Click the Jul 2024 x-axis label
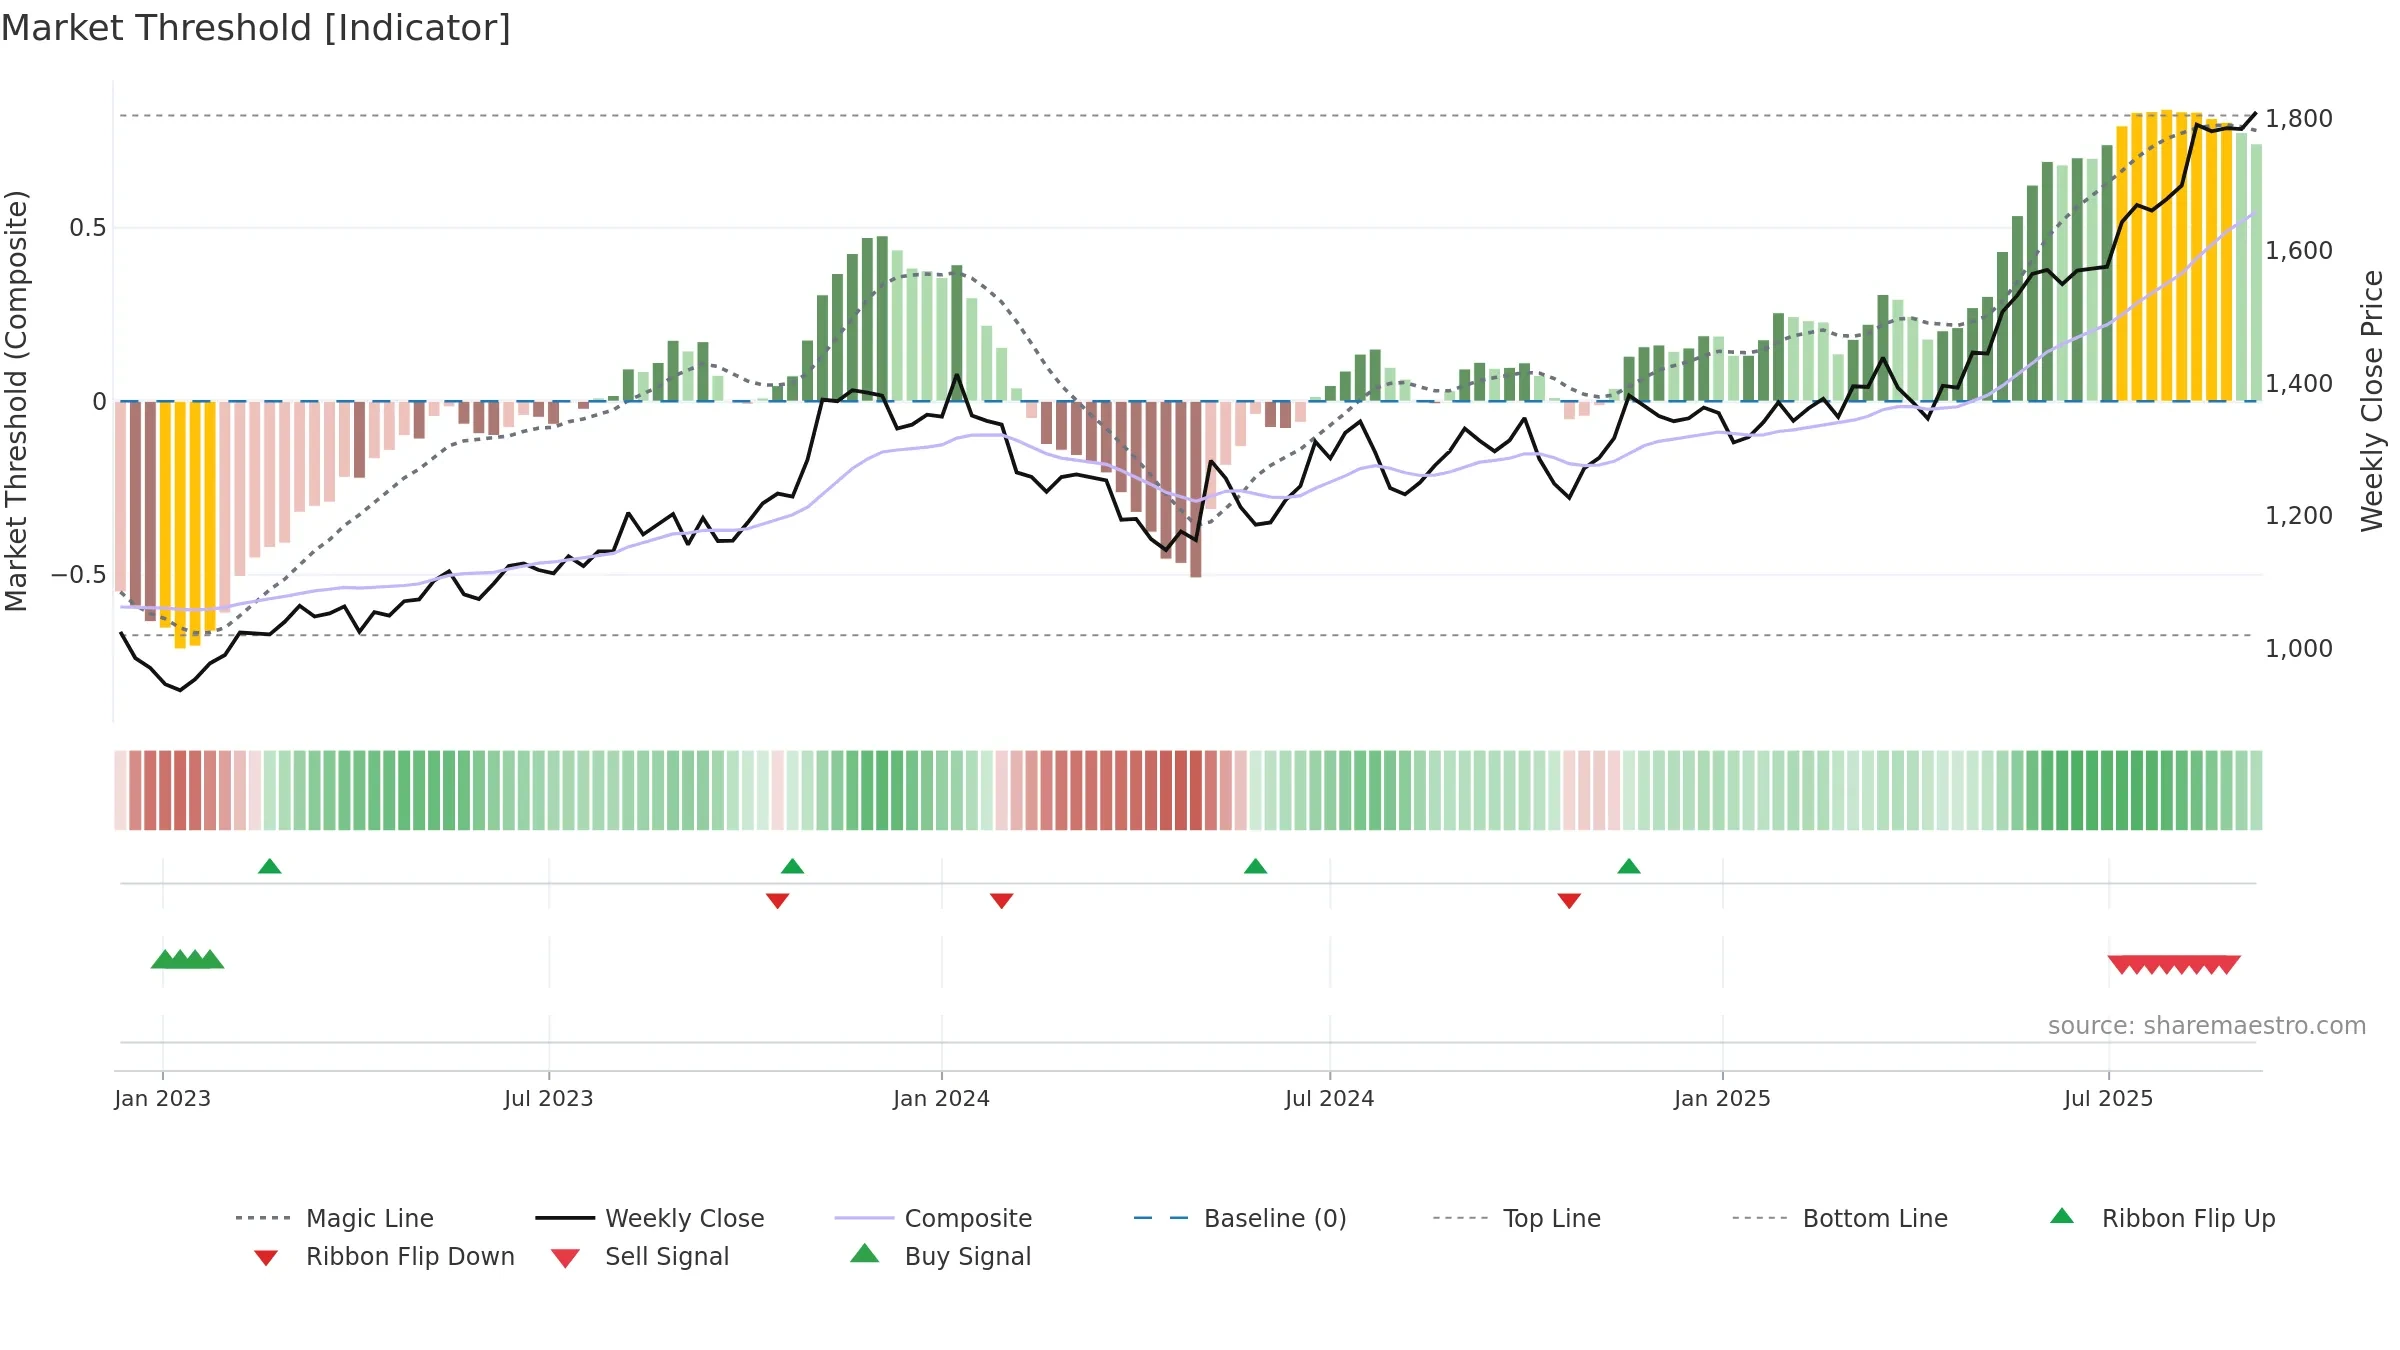The image size is (2400, 1350). pos(1329,1098)
